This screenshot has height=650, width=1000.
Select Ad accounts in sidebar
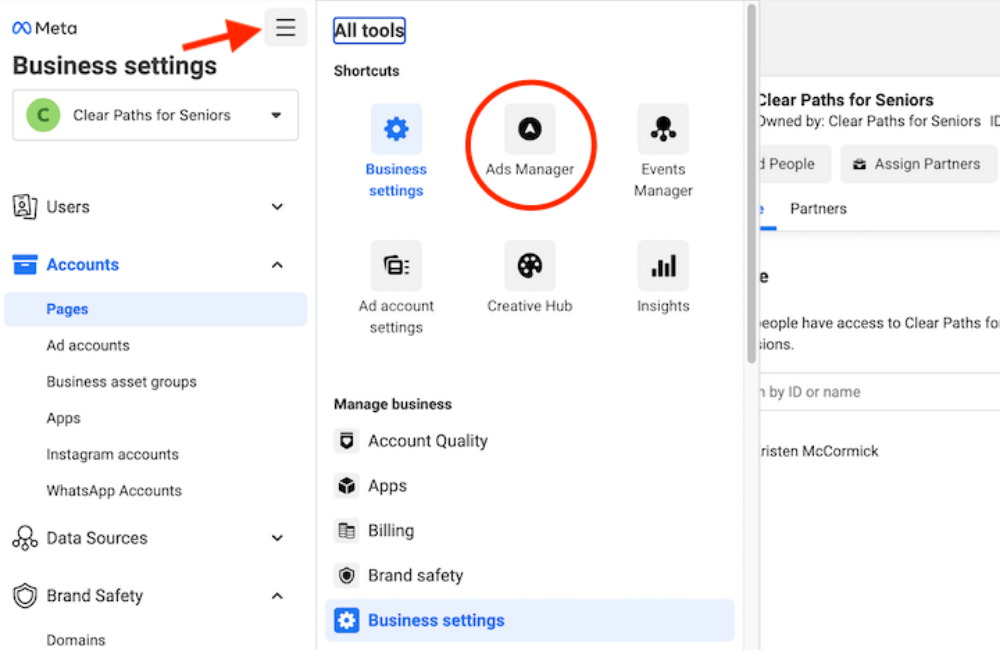pos(88,346)
